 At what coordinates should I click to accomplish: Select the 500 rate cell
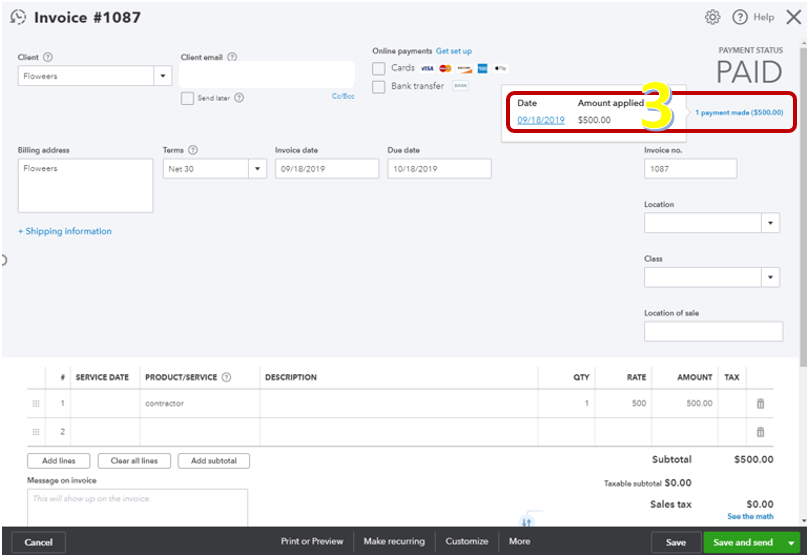coord(623,403)
